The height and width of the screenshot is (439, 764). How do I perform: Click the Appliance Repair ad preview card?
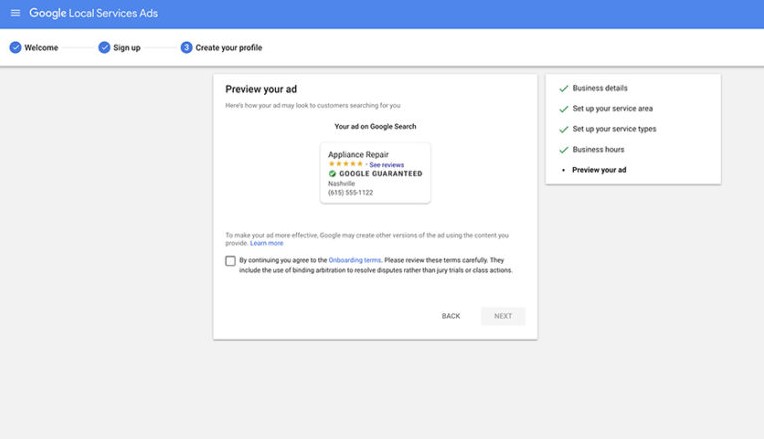(375, 173)
